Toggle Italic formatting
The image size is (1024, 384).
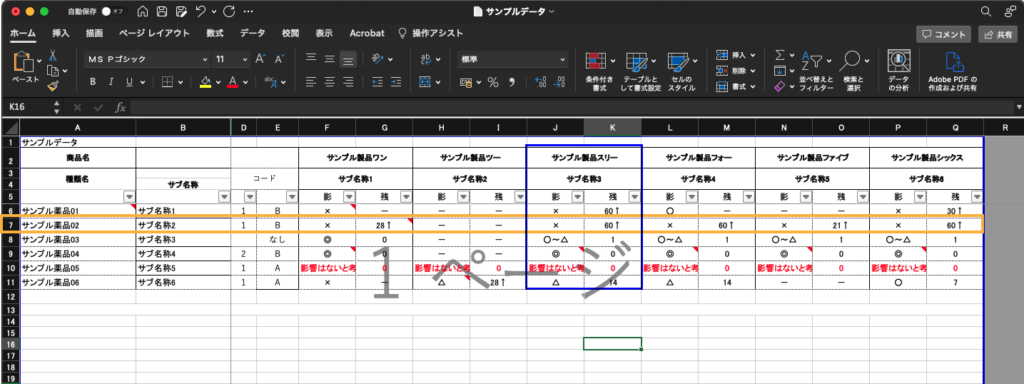[112, 82]
